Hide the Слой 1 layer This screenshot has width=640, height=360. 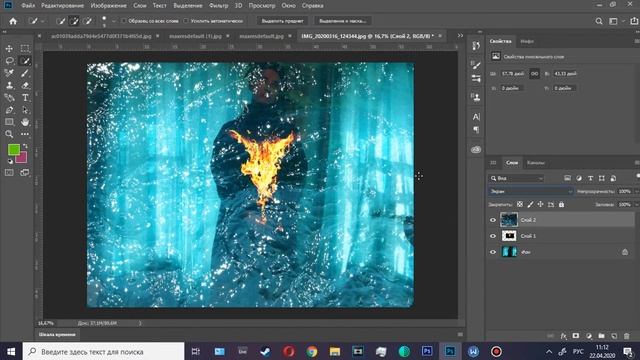[493, 236]
